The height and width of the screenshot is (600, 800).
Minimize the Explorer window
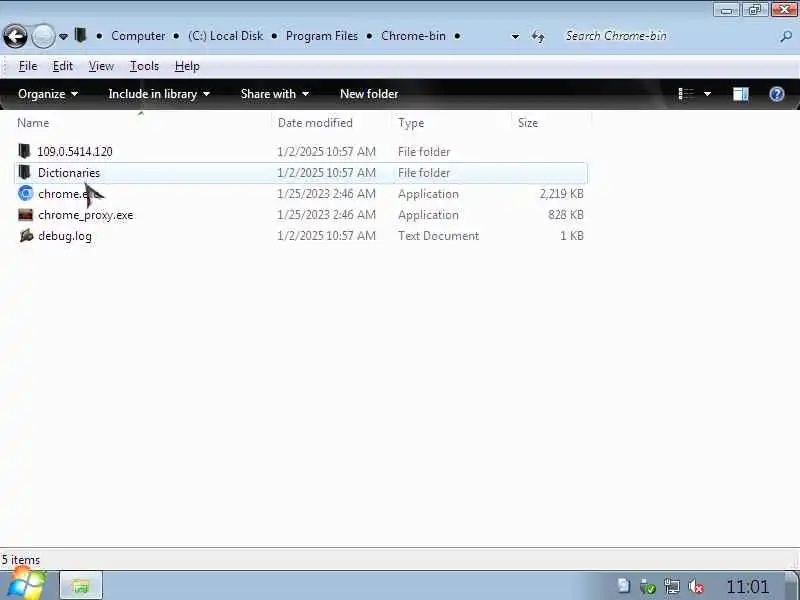point(727,10)
